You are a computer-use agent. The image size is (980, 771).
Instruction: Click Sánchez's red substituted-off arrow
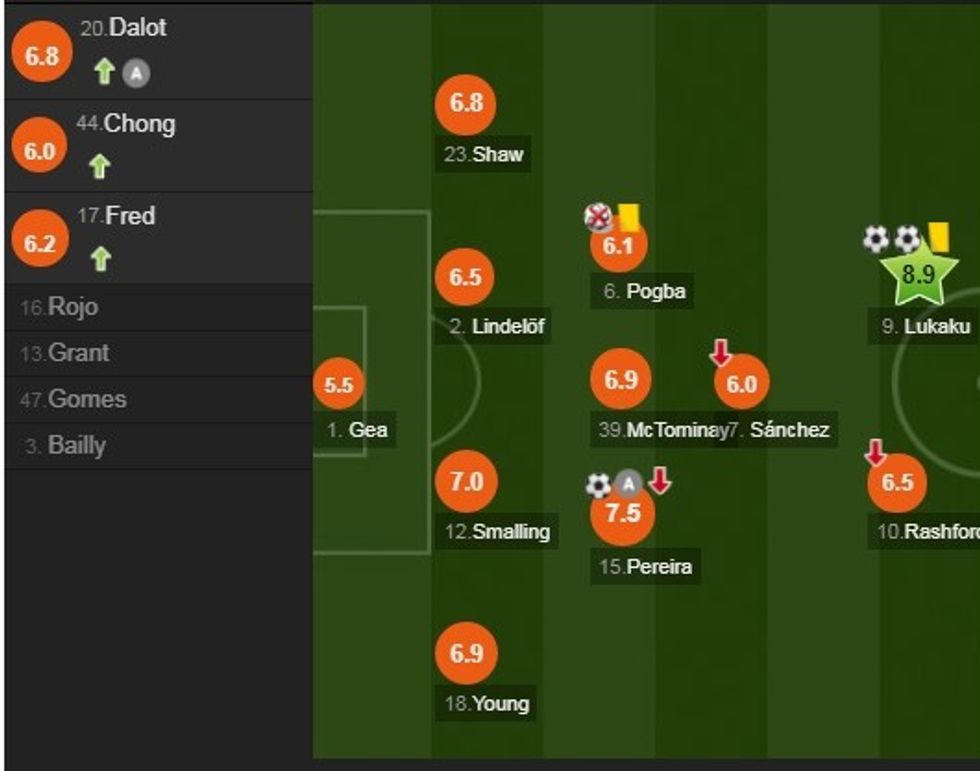coord(721,352)
